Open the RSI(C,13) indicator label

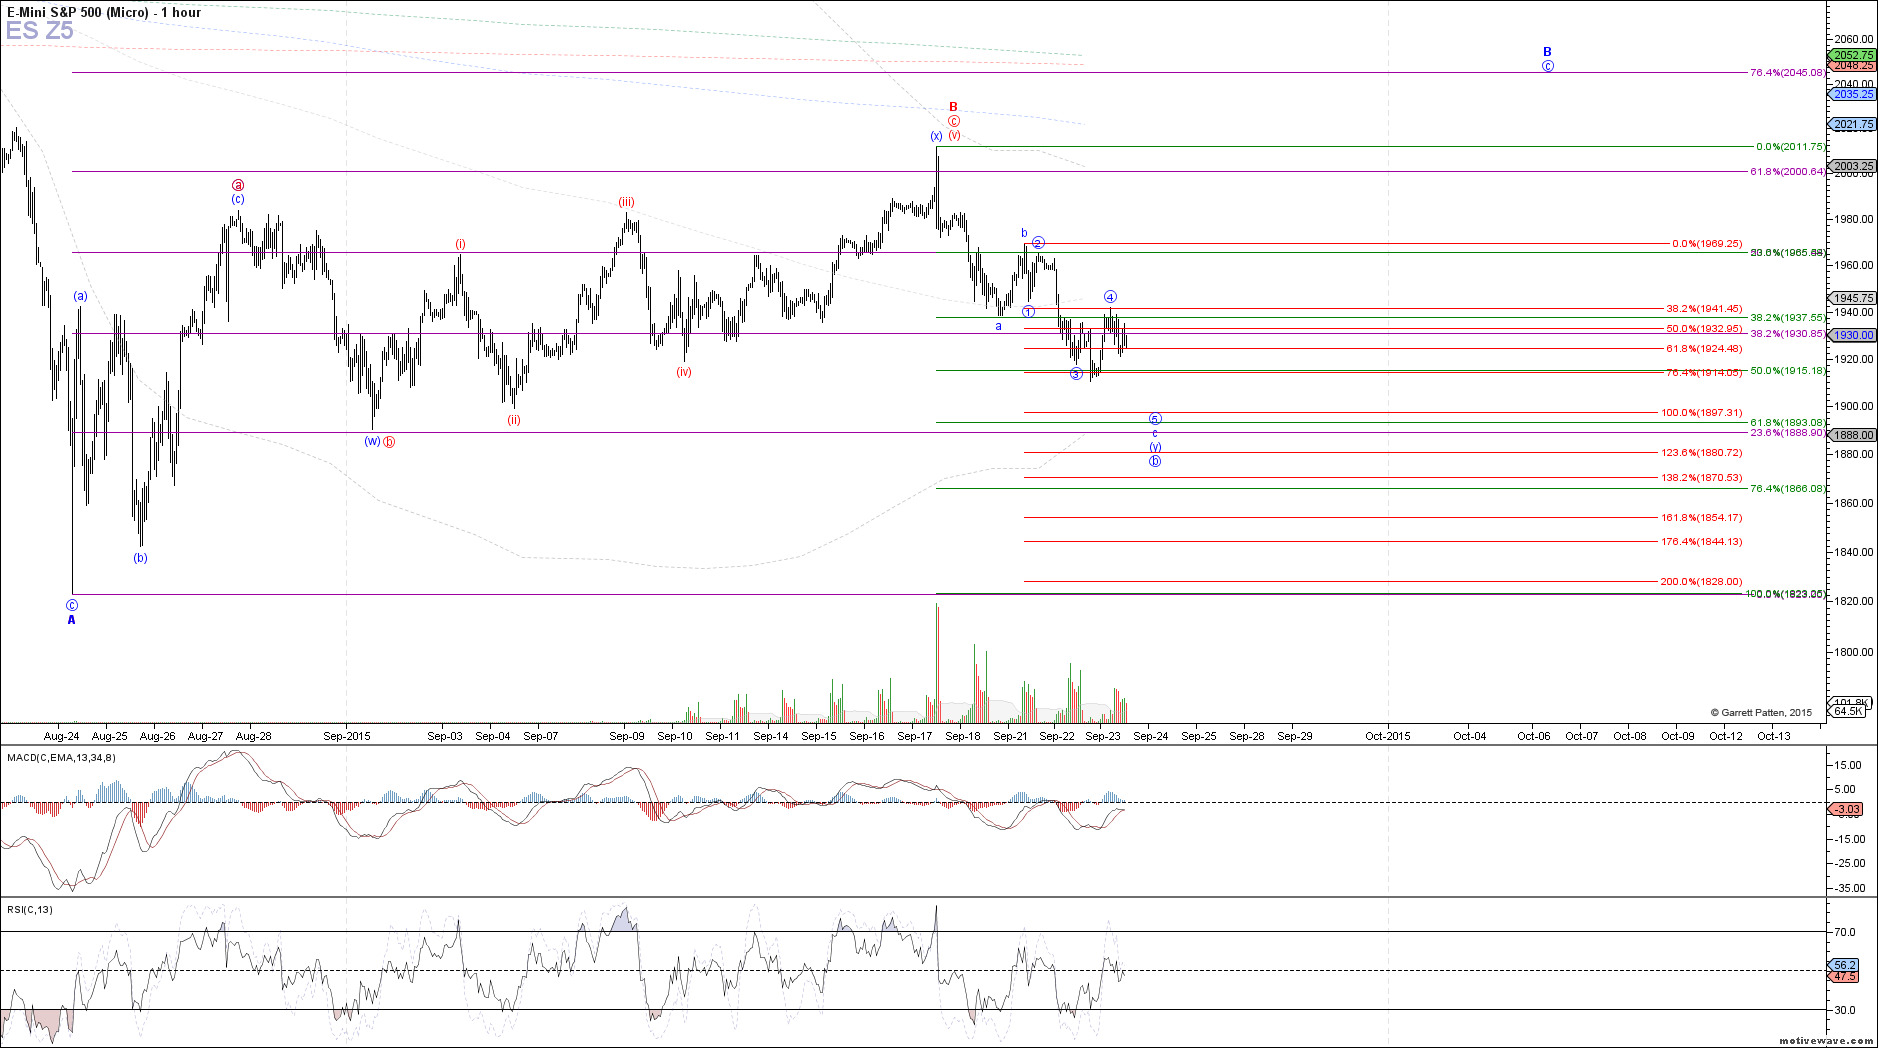(30, 909)
